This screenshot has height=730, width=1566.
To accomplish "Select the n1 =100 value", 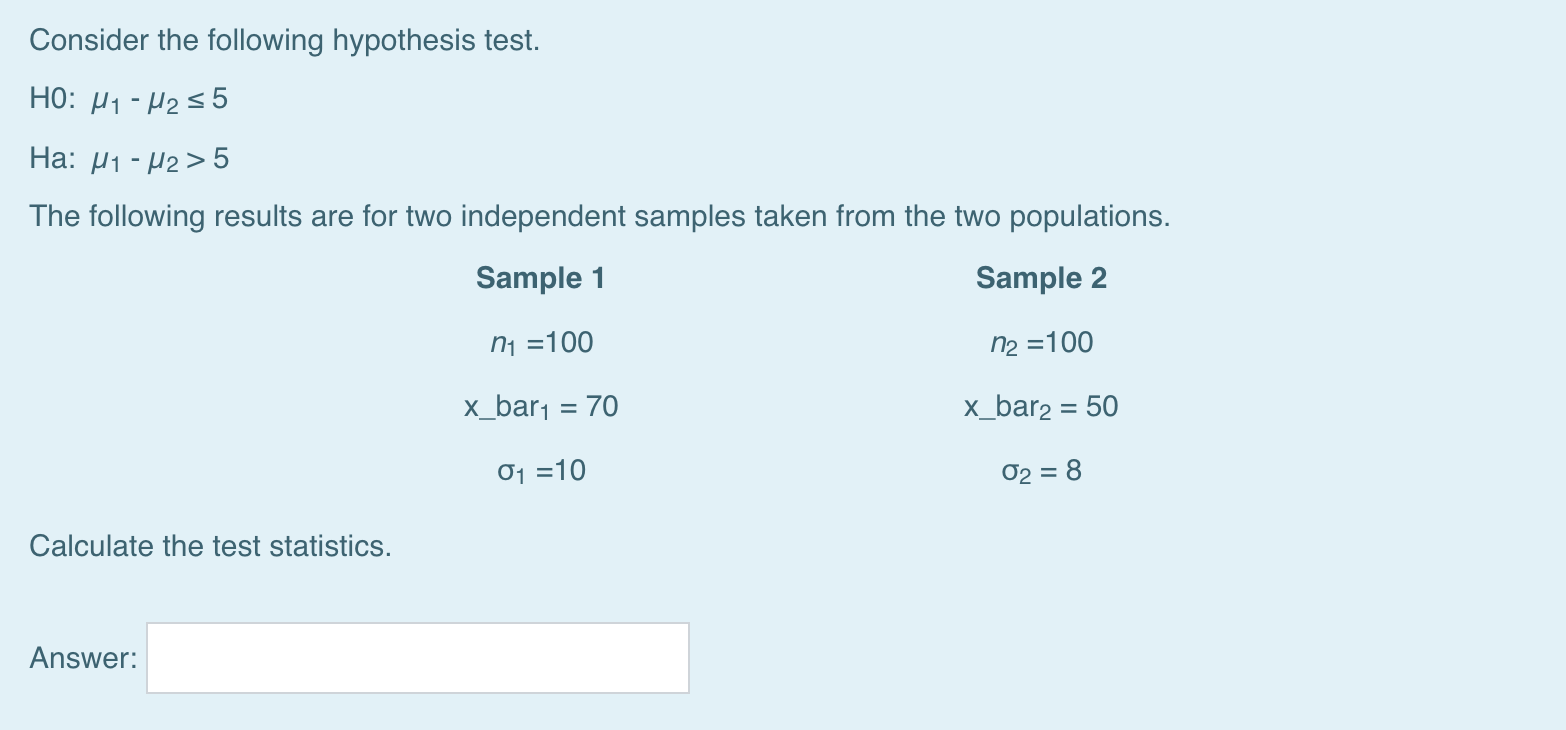I will [541, 342].
